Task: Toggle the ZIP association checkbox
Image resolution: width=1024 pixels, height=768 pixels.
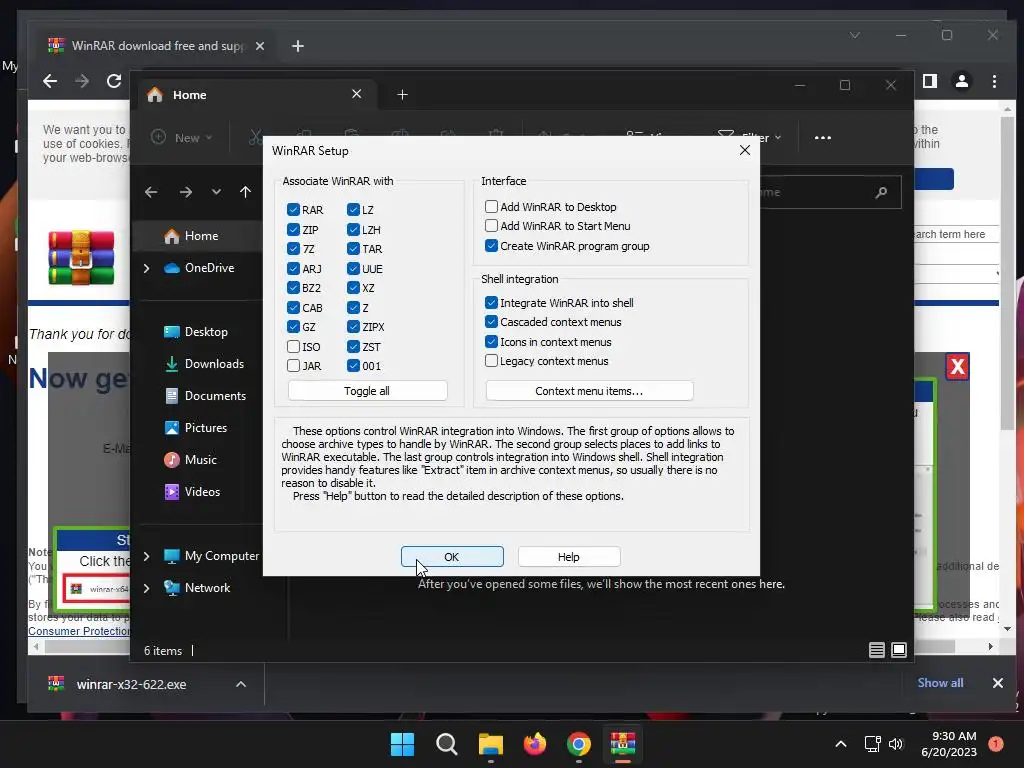Action: (x=293, y=230)
